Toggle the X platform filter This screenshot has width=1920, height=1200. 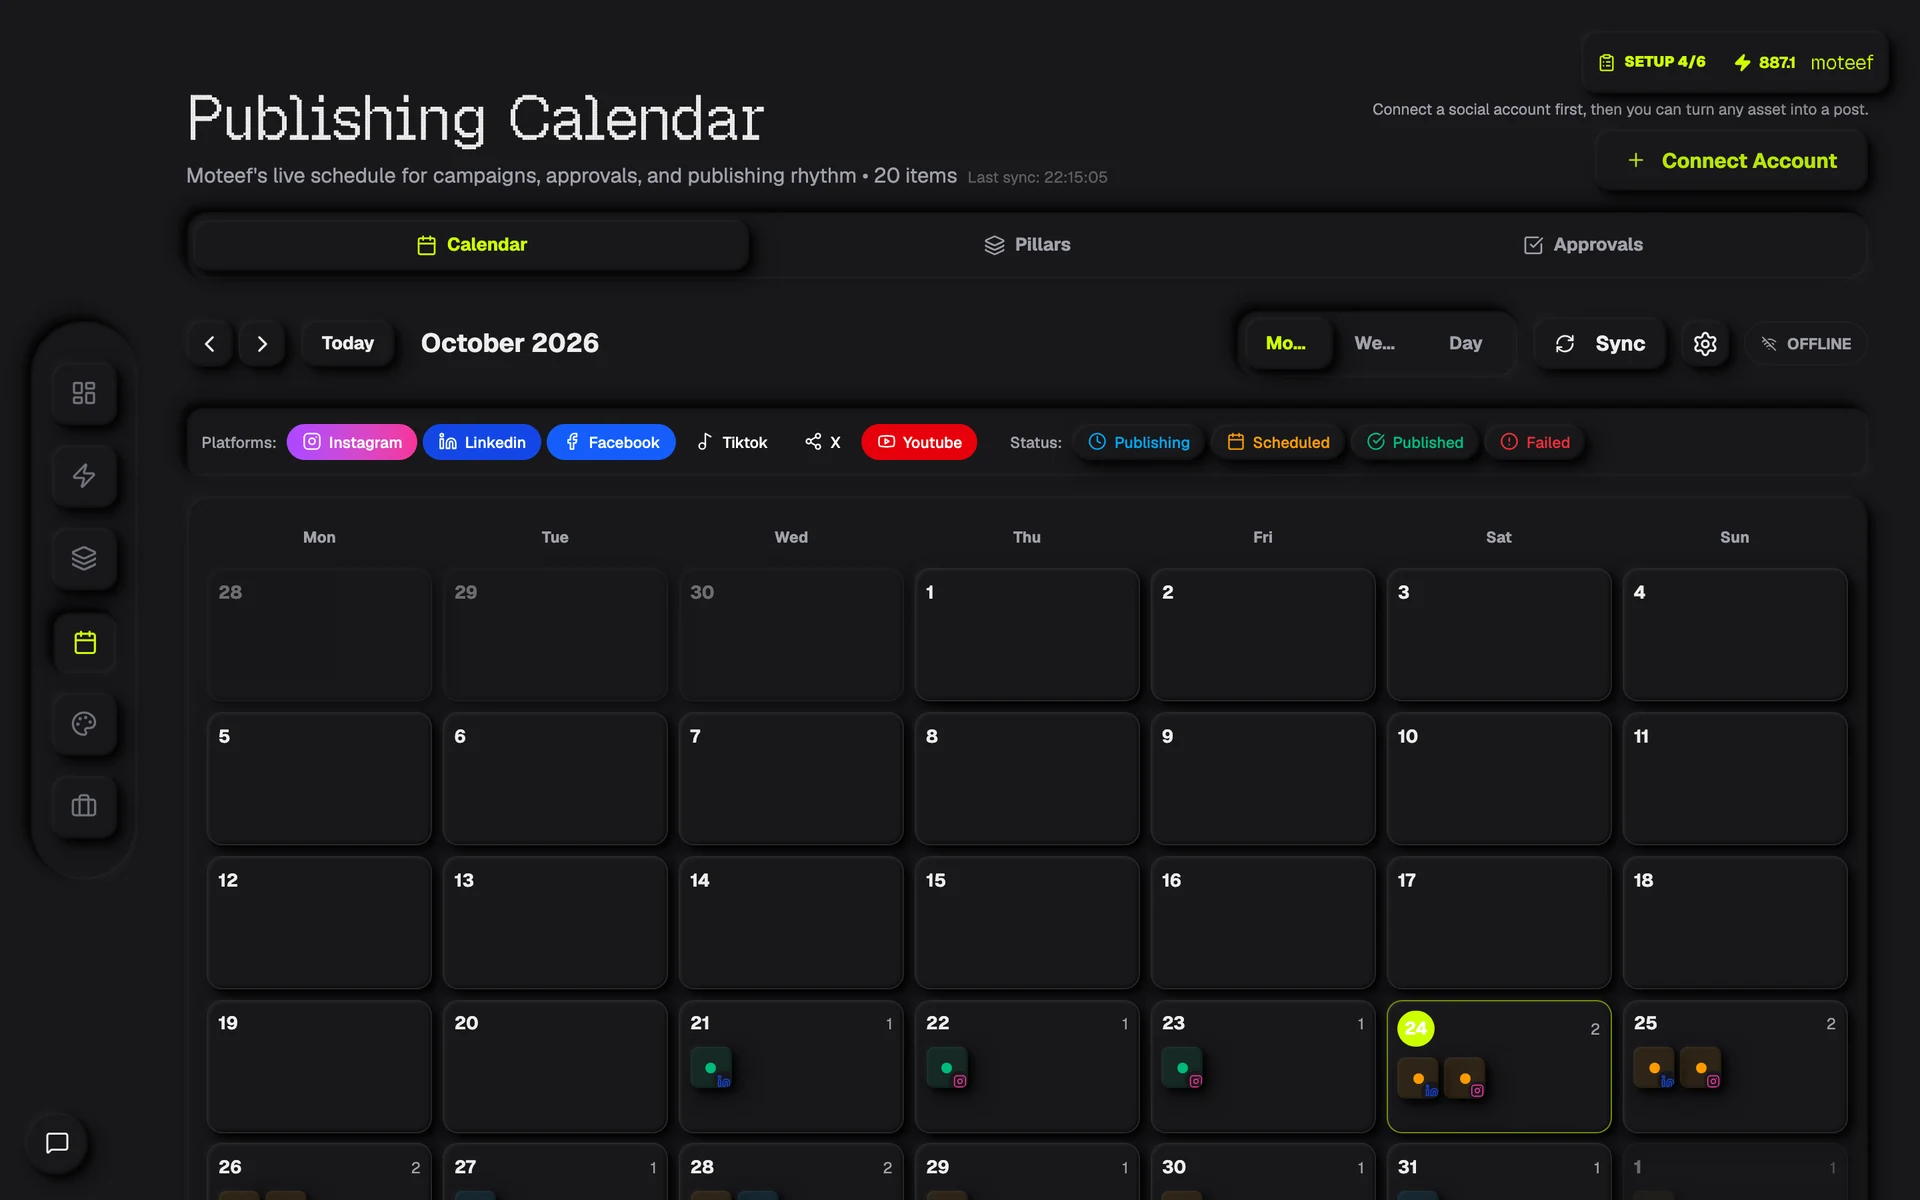tap(823, 442)
